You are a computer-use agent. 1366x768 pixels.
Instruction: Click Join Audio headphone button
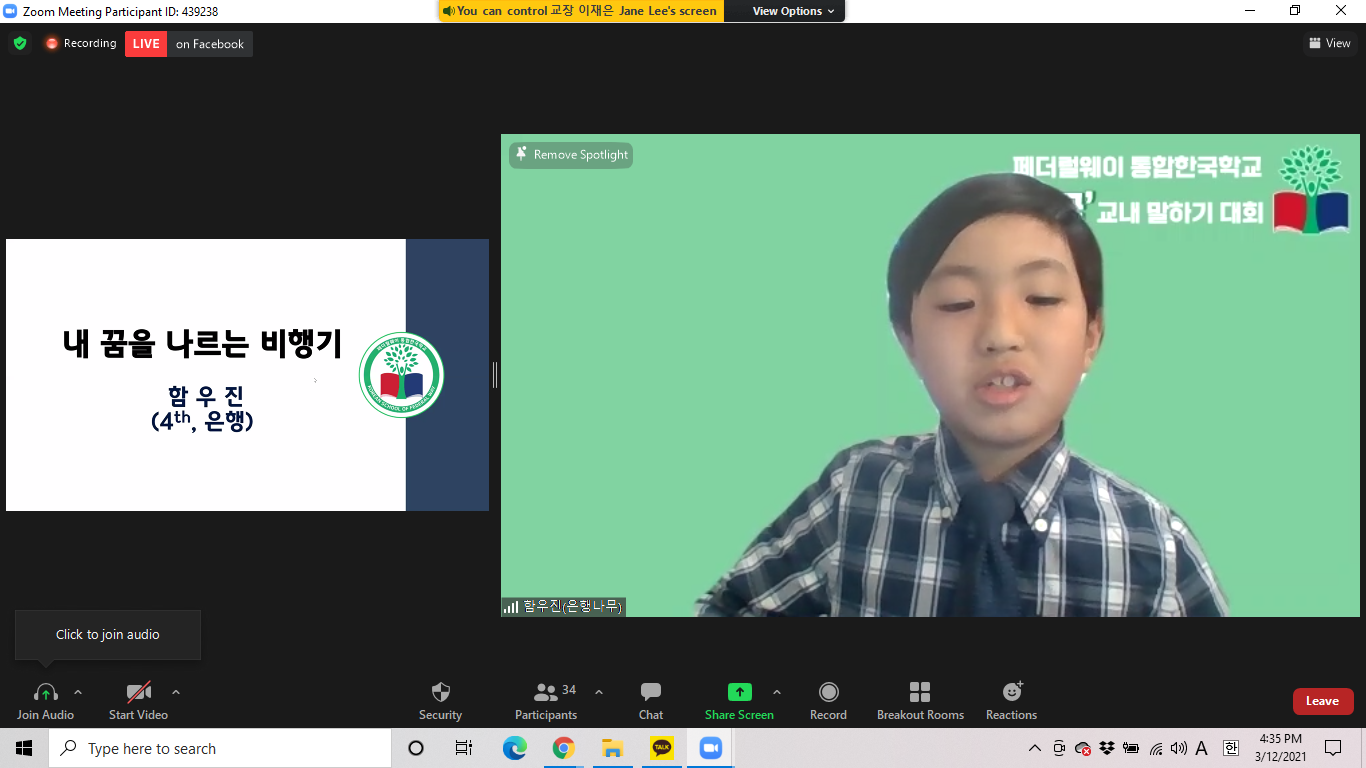(45, 693)
